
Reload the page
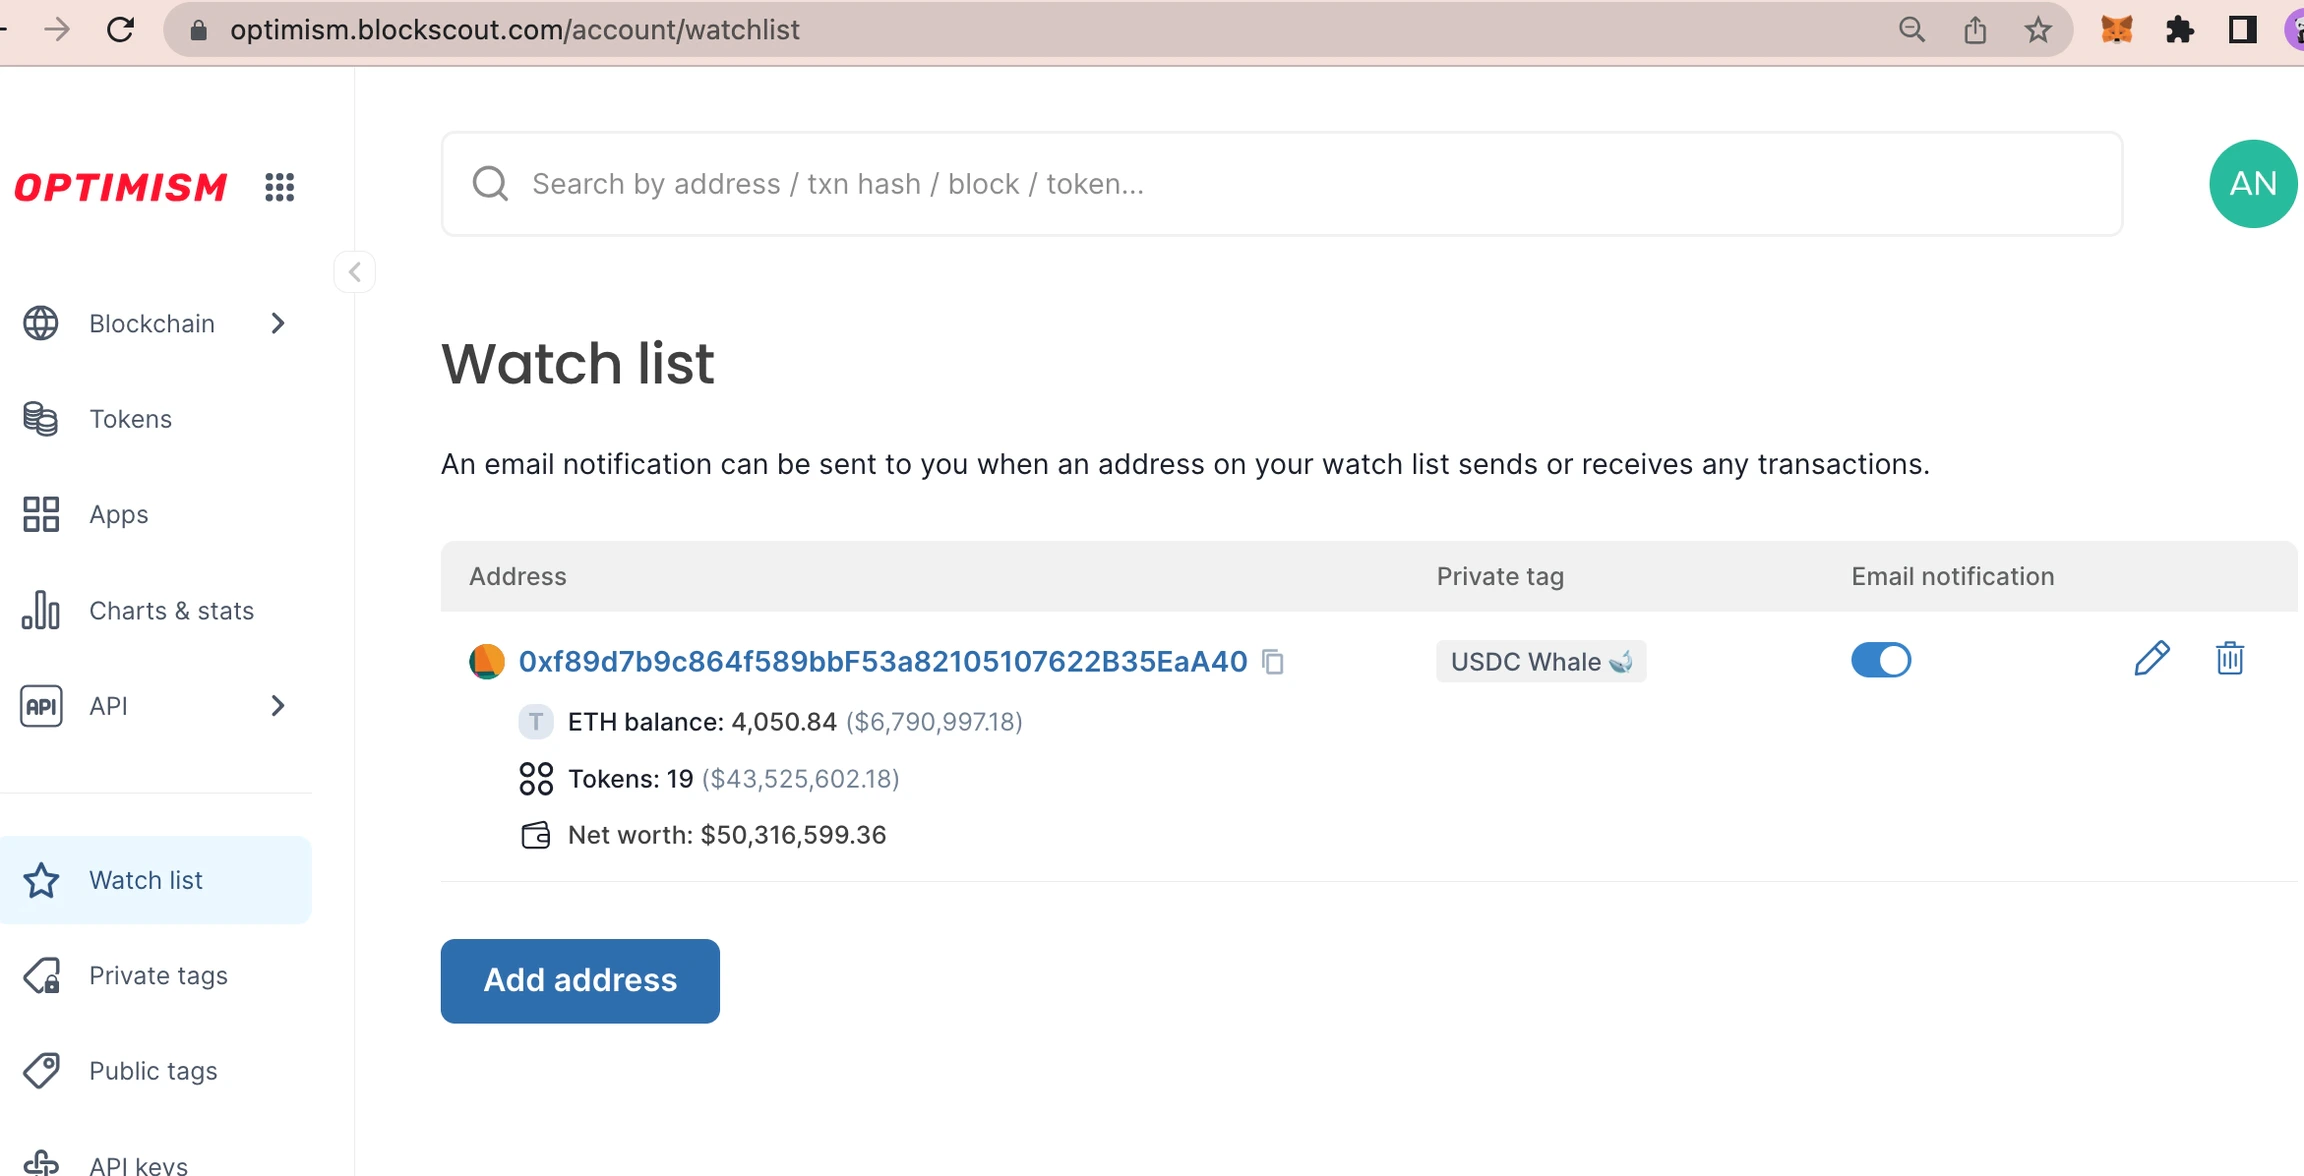point(120,30)
